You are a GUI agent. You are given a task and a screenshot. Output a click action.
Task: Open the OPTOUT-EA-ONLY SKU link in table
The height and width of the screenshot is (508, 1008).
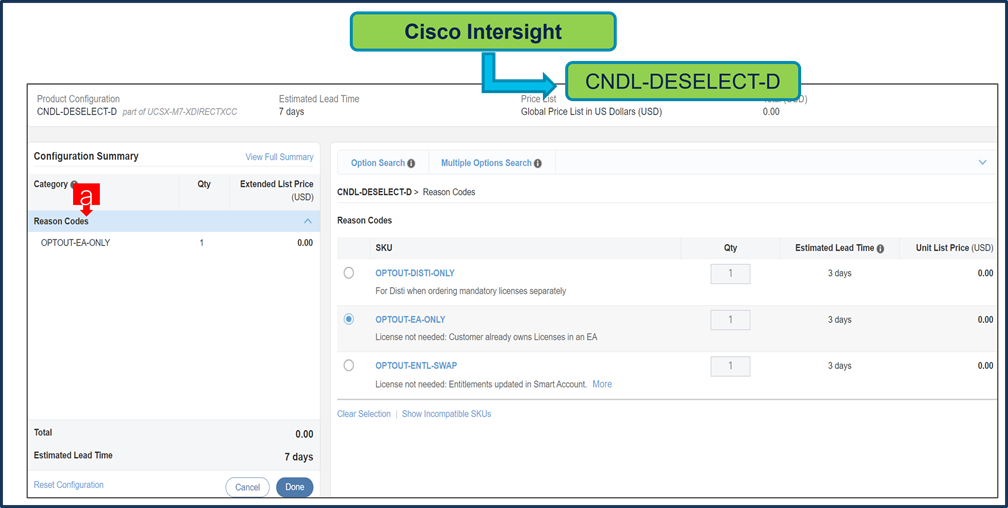[x=410, y=320]
